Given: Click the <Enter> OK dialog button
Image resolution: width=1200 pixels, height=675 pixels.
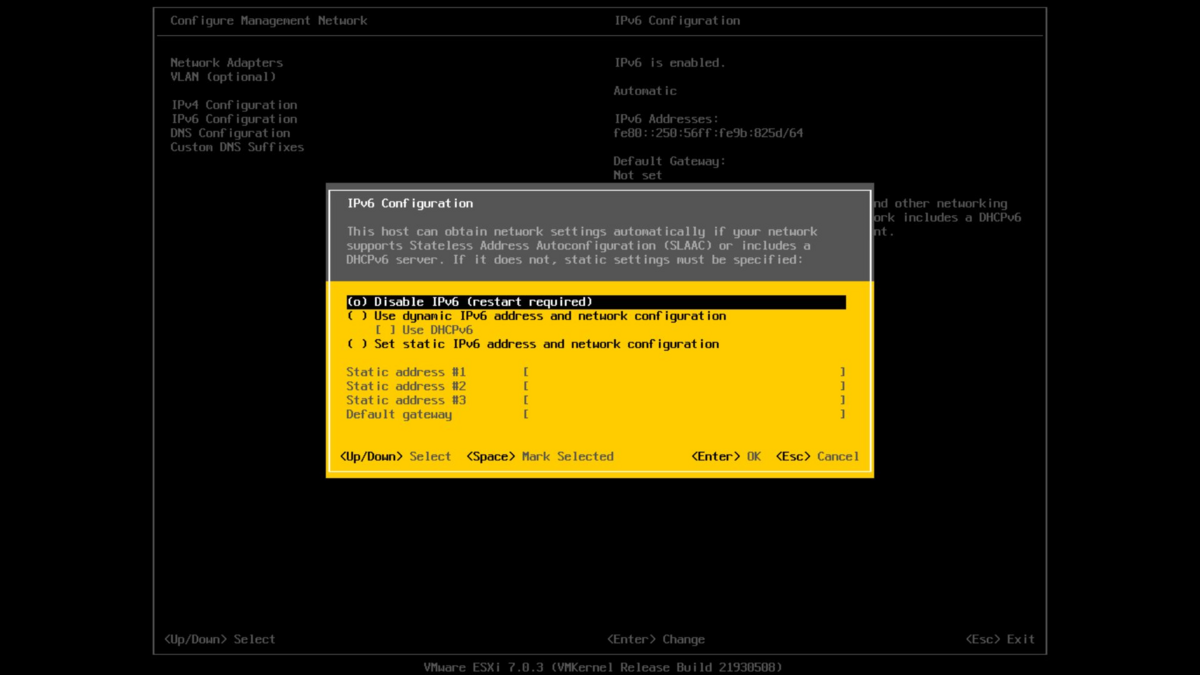Looking at the screenshot, I should [726, 457].
